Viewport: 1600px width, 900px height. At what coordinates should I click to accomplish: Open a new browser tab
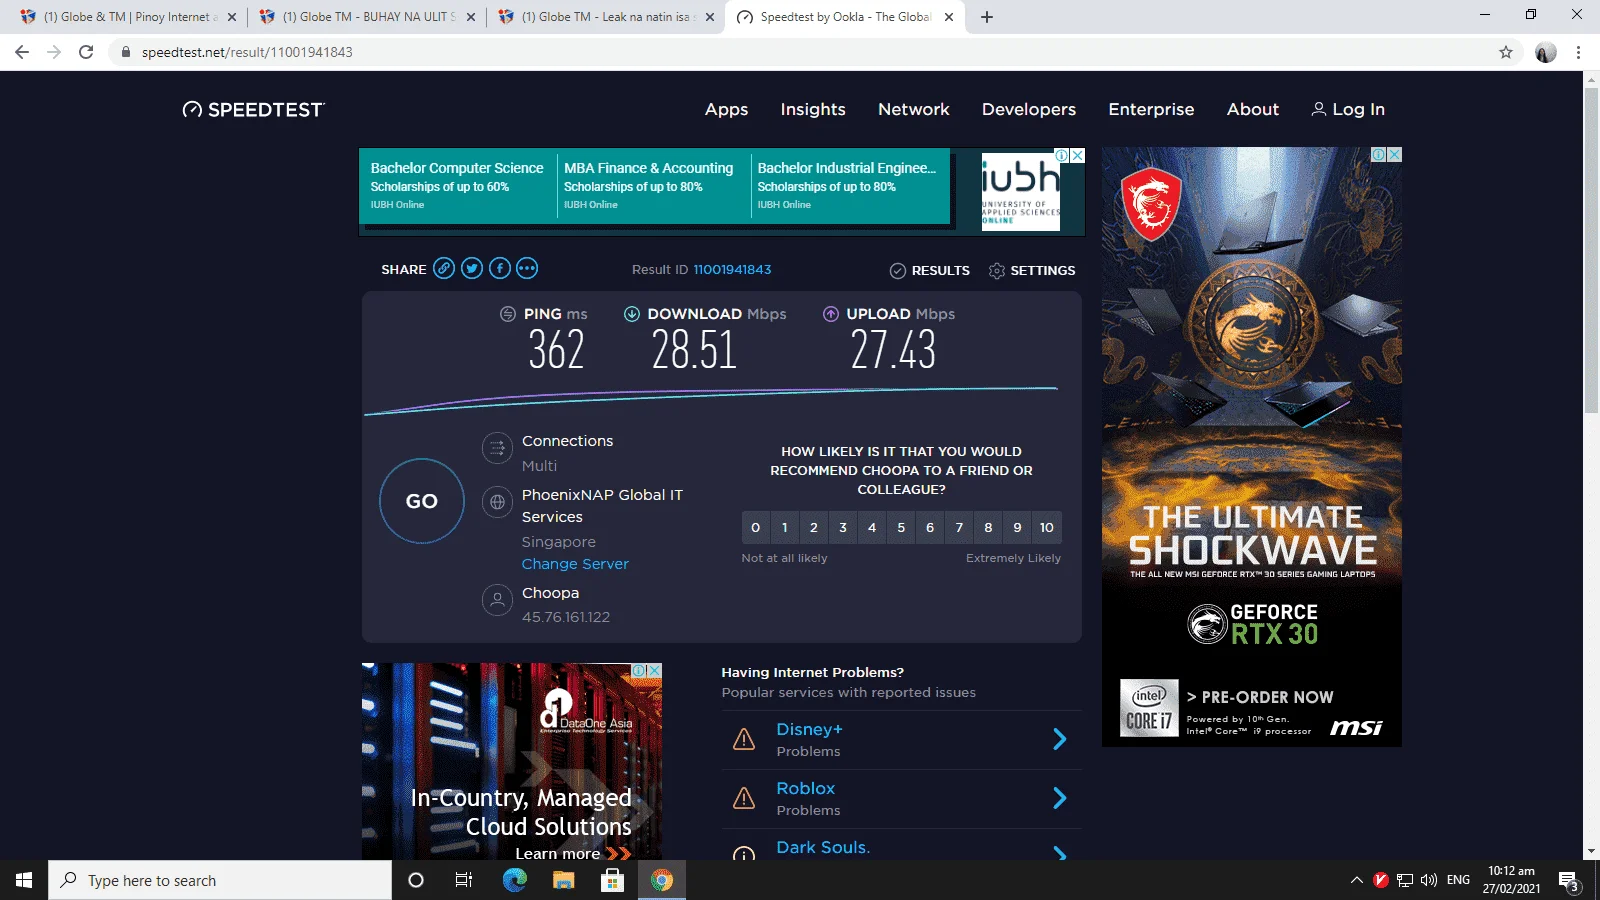tap(987, 17)
